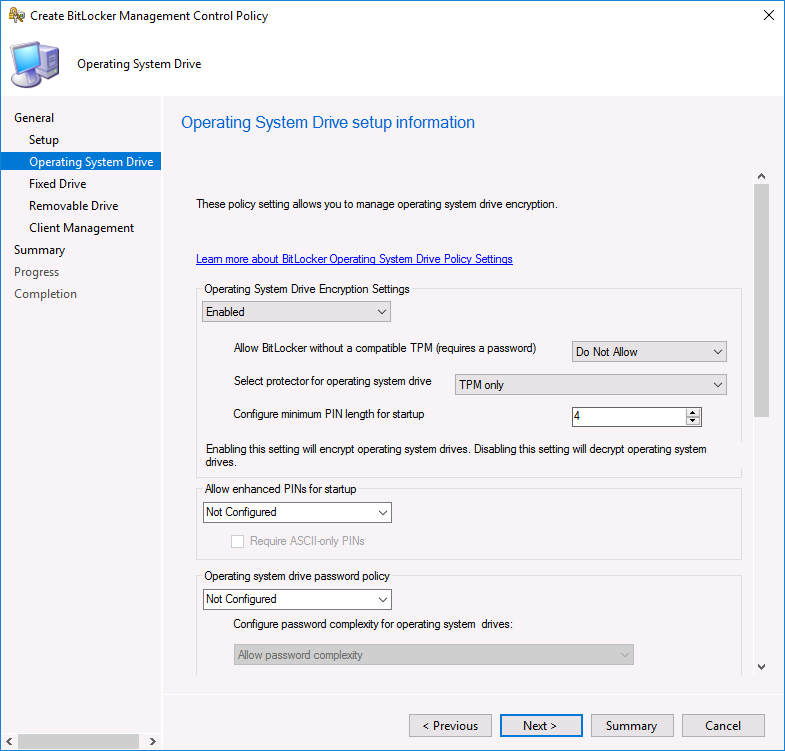Click the minimum PIN length field
785x751 pixels.
click(x=629, y=417)
